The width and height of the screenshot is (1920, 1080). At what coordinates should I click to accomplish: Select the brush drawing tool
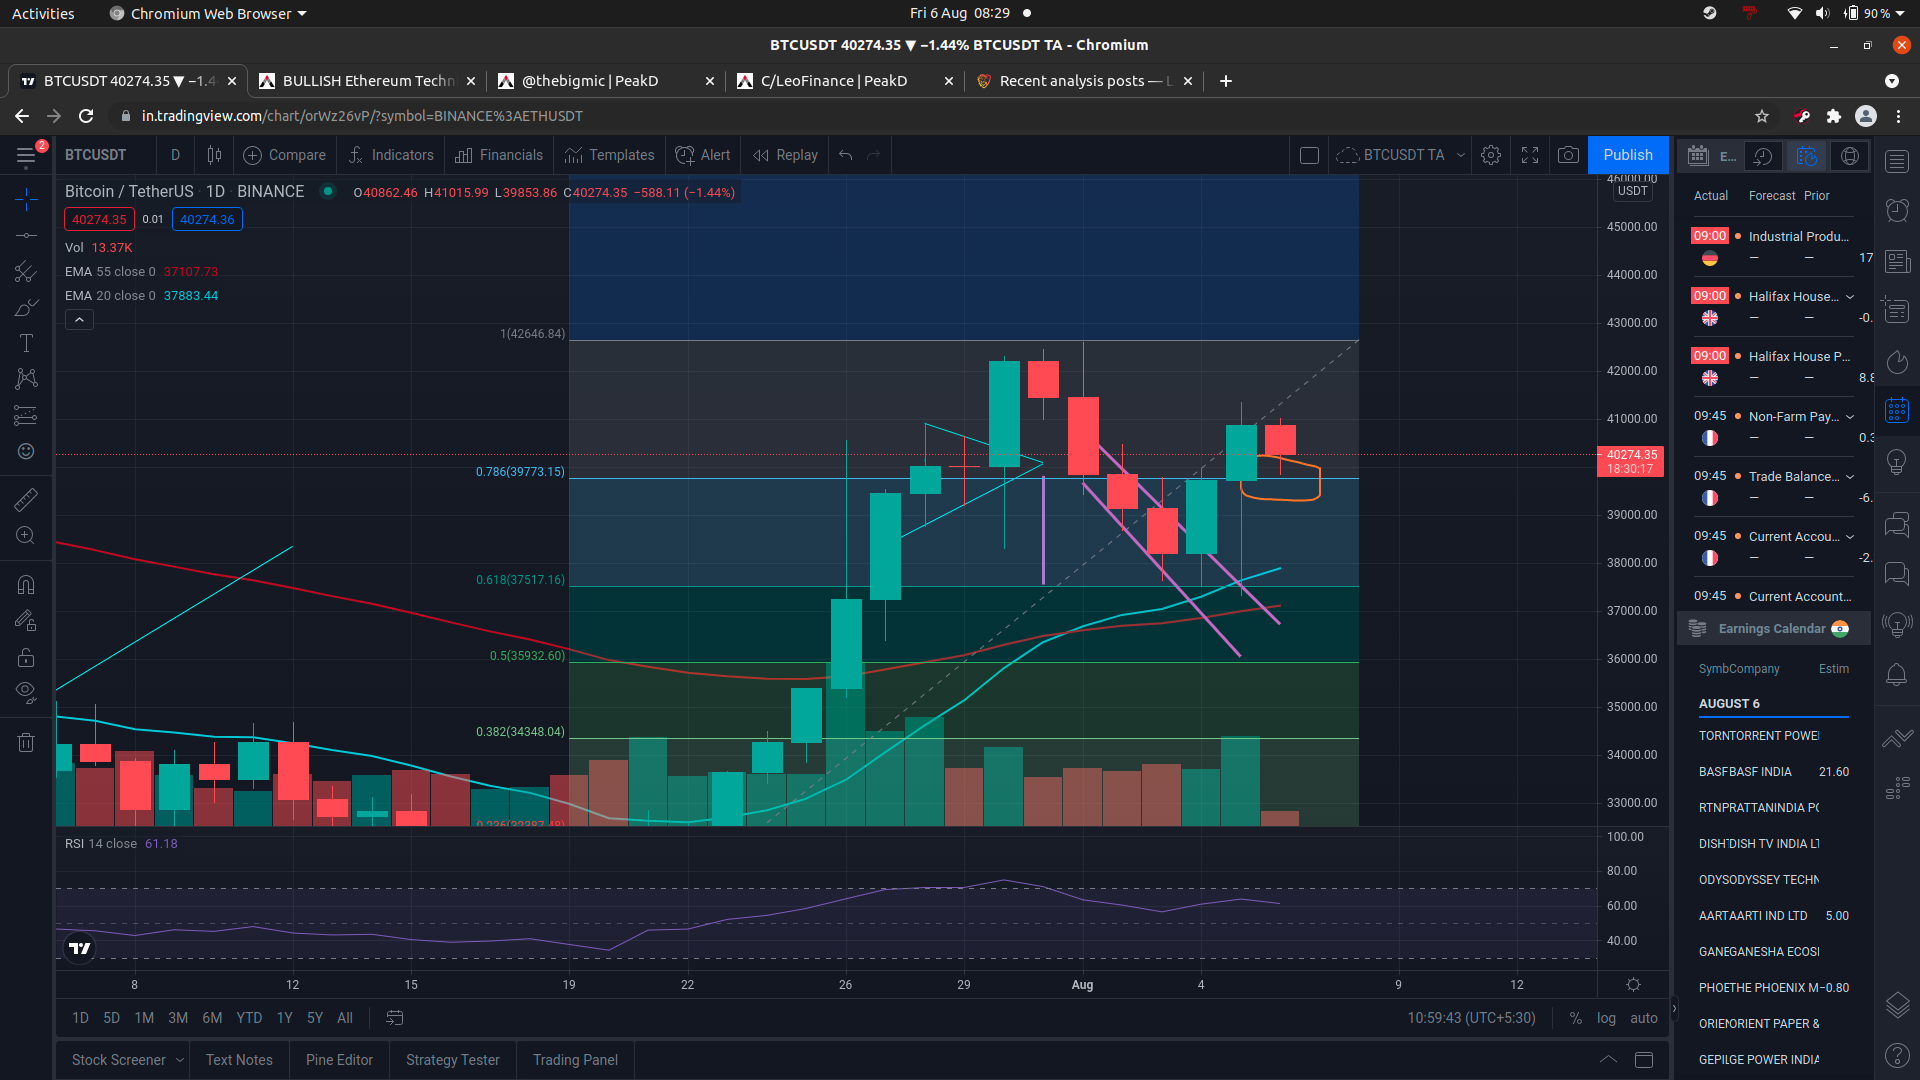click(x=26, y=307)
